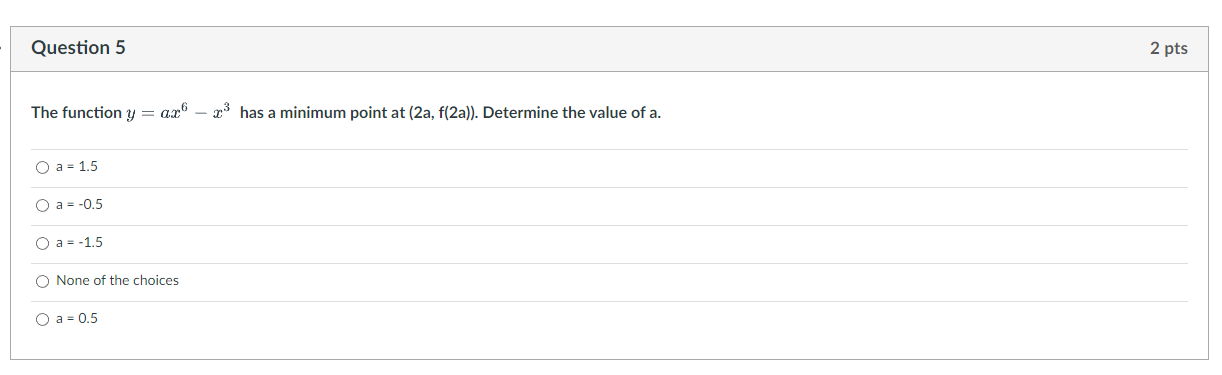Tick the a = 0.5 radio circle

point(42,319)
